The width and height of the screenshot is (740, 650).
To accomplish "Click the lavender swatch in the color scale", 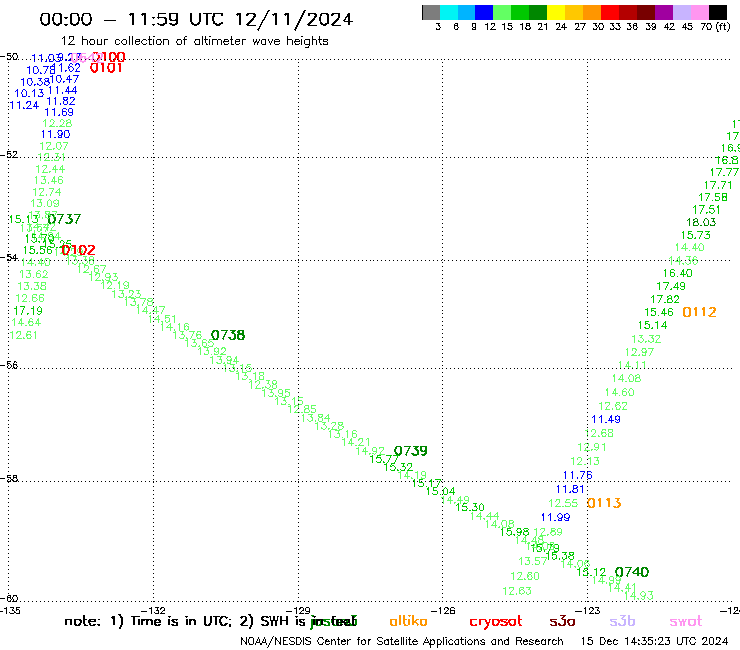I will [x=682, y=12].
